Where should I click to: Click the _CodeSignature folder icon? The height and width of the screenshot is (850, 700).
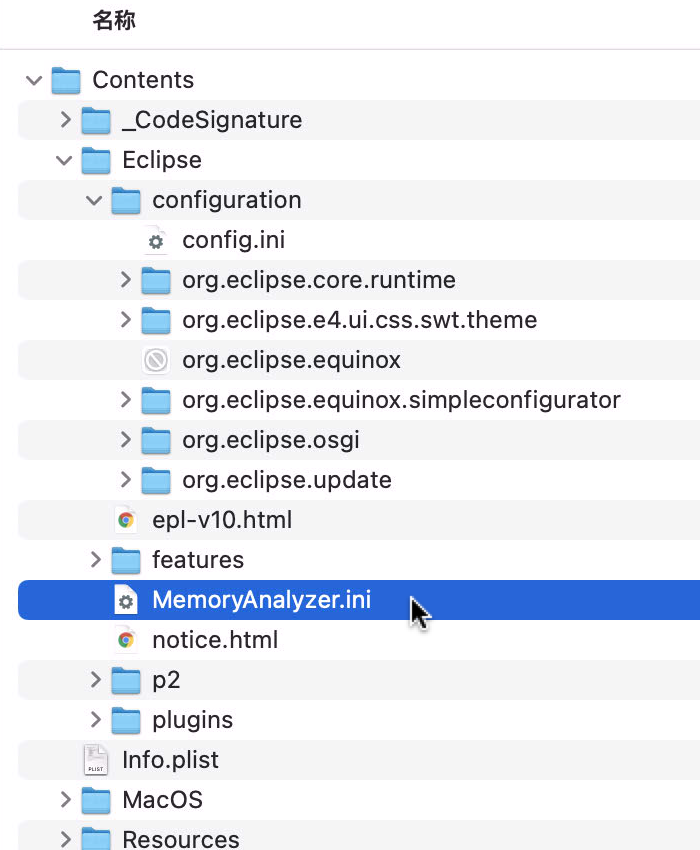coord(95,120)
